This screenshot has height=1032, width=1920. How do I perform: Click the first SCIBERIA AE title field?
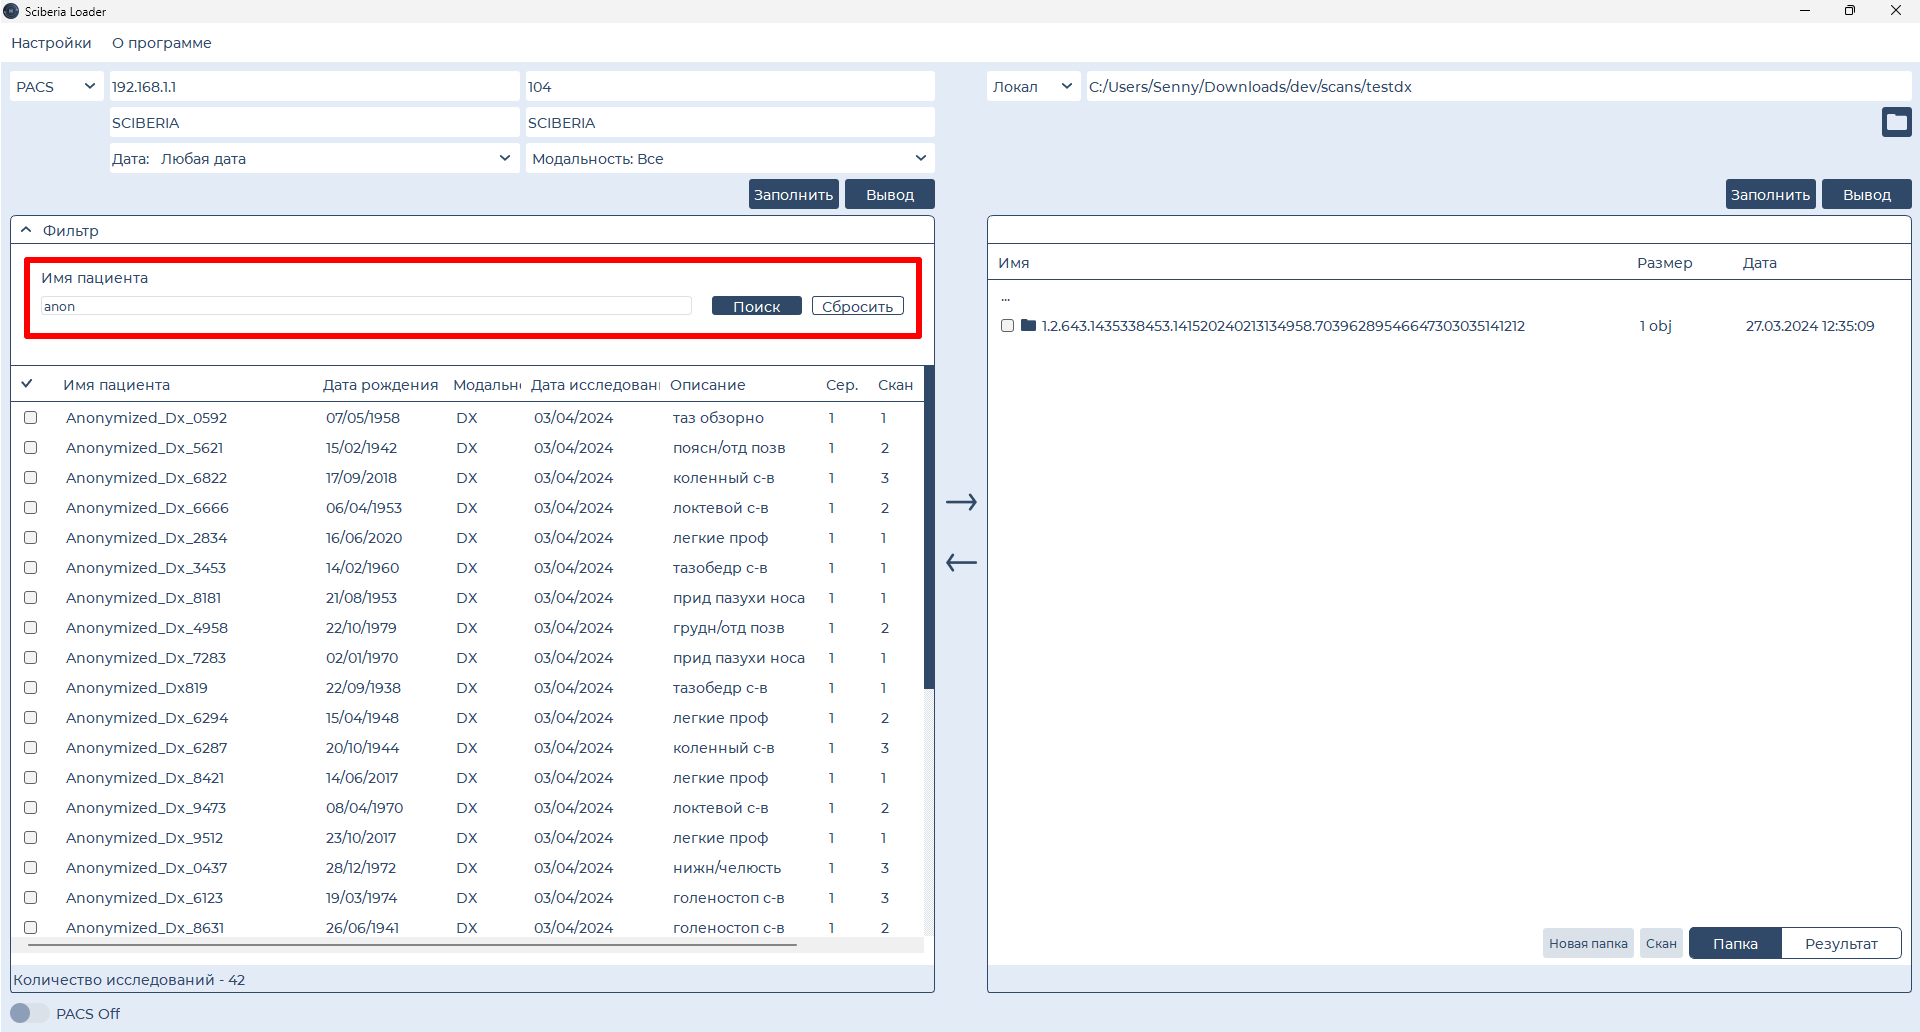pyautogui.click(x=314, y=123)
